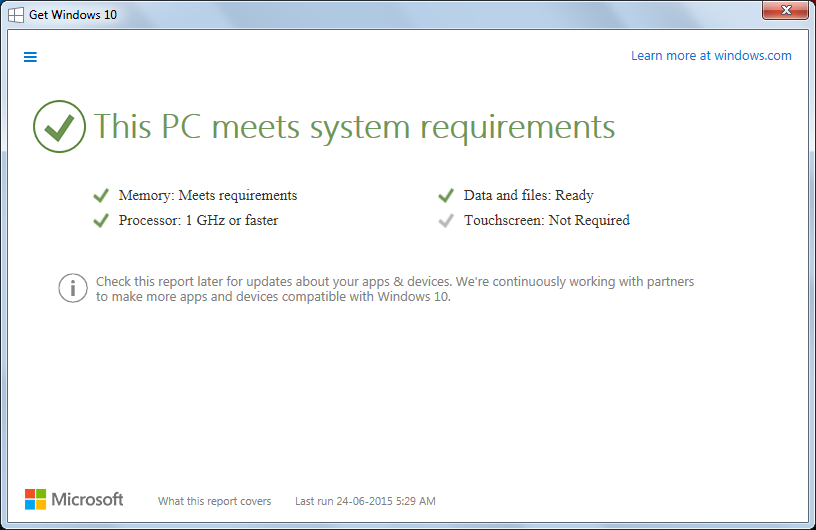
Task: Select the 'Memory: Meets requirements' text
Action: [208, 195]
